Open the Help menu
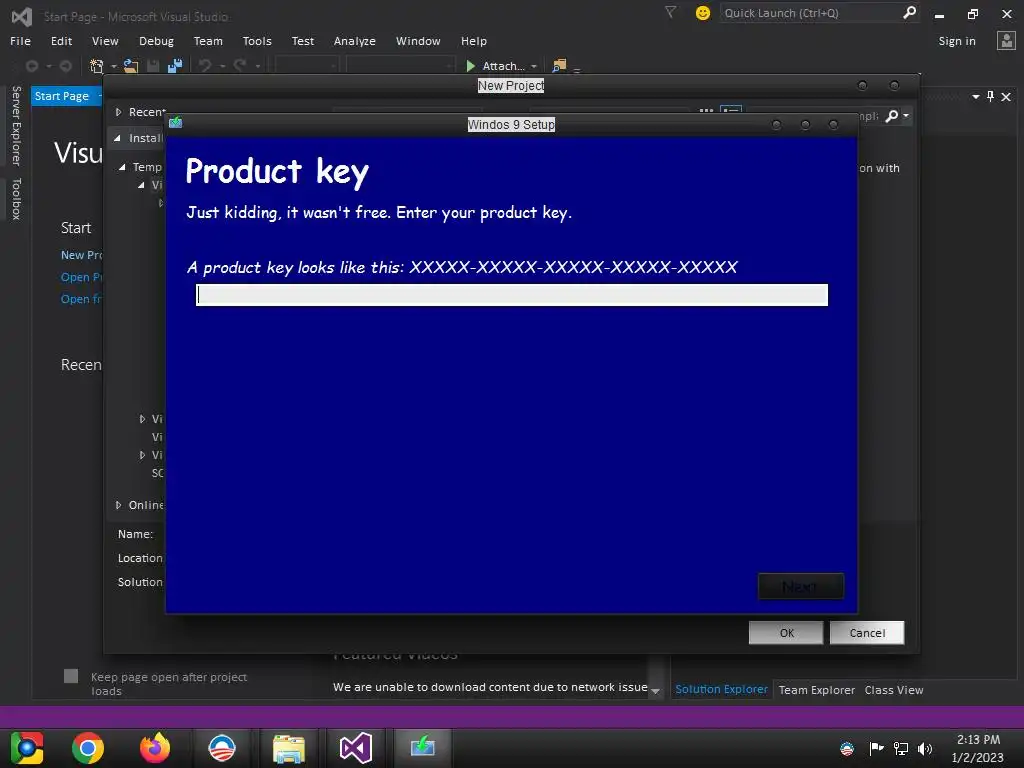 [x=473, y=41]
